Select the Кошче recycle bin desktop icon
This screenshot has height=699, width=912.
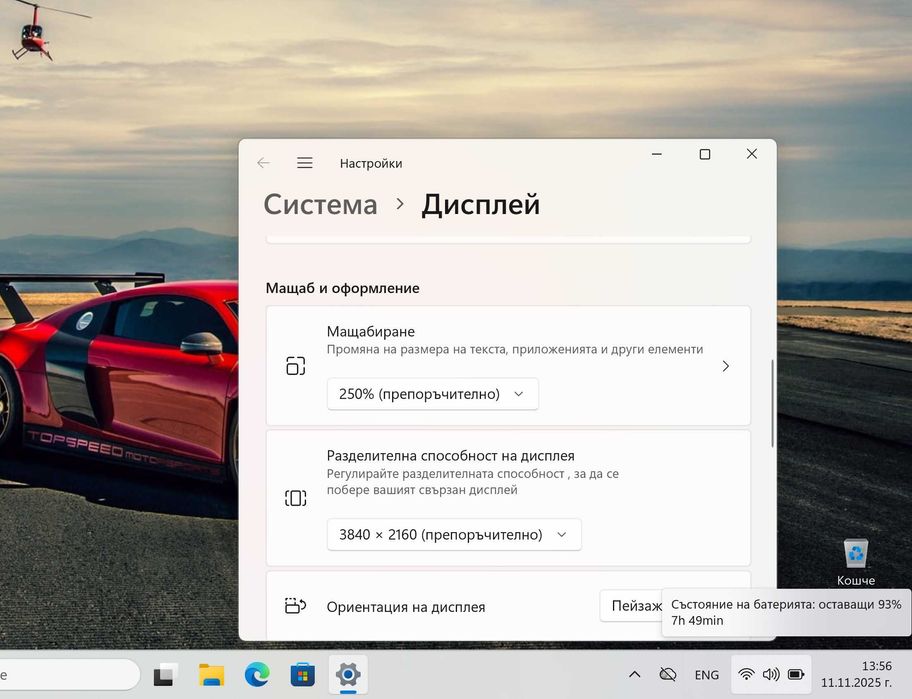click(856, 562)
